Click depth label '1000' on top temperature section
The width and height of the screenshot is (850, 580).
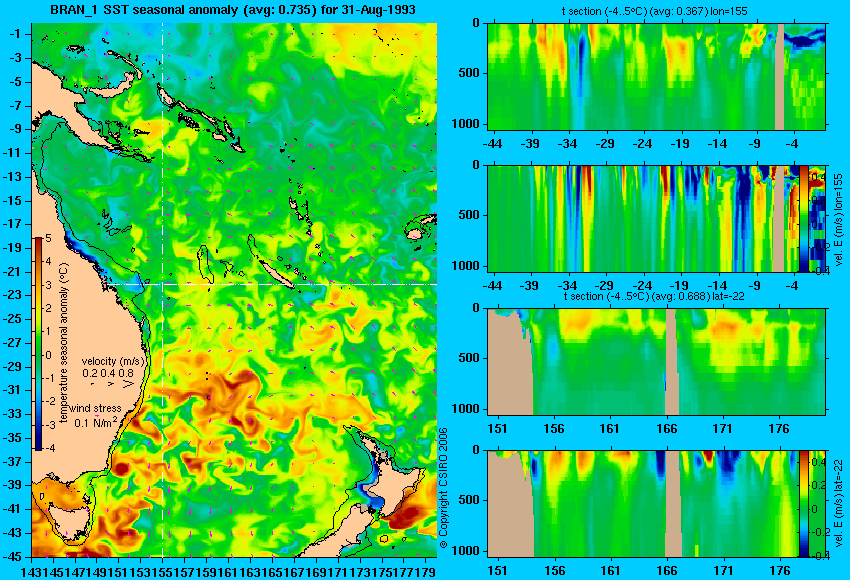coord(466,124)
